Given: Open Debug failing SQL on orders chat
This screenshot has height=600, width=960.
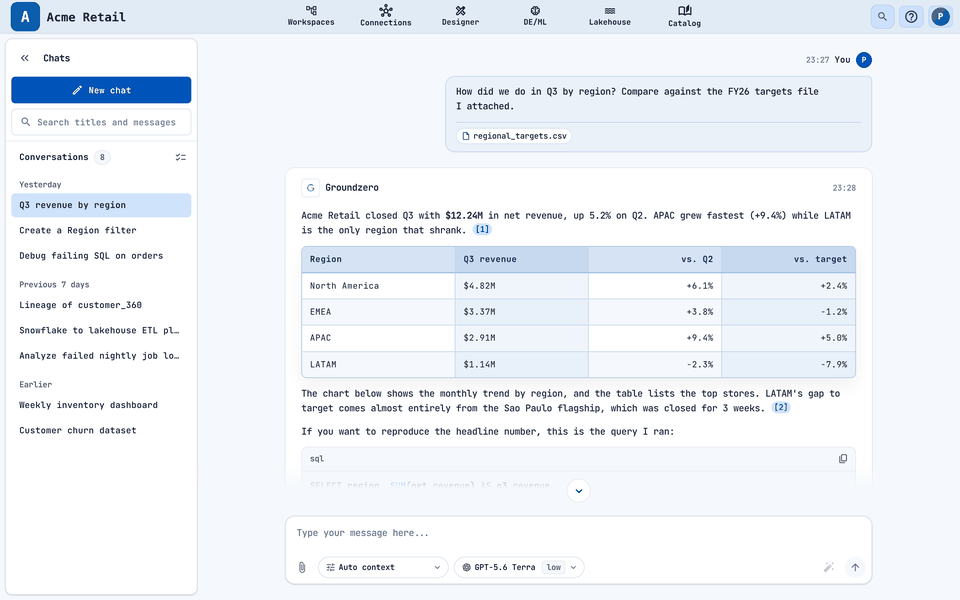Looking at the screenshot, I should 101,256.
